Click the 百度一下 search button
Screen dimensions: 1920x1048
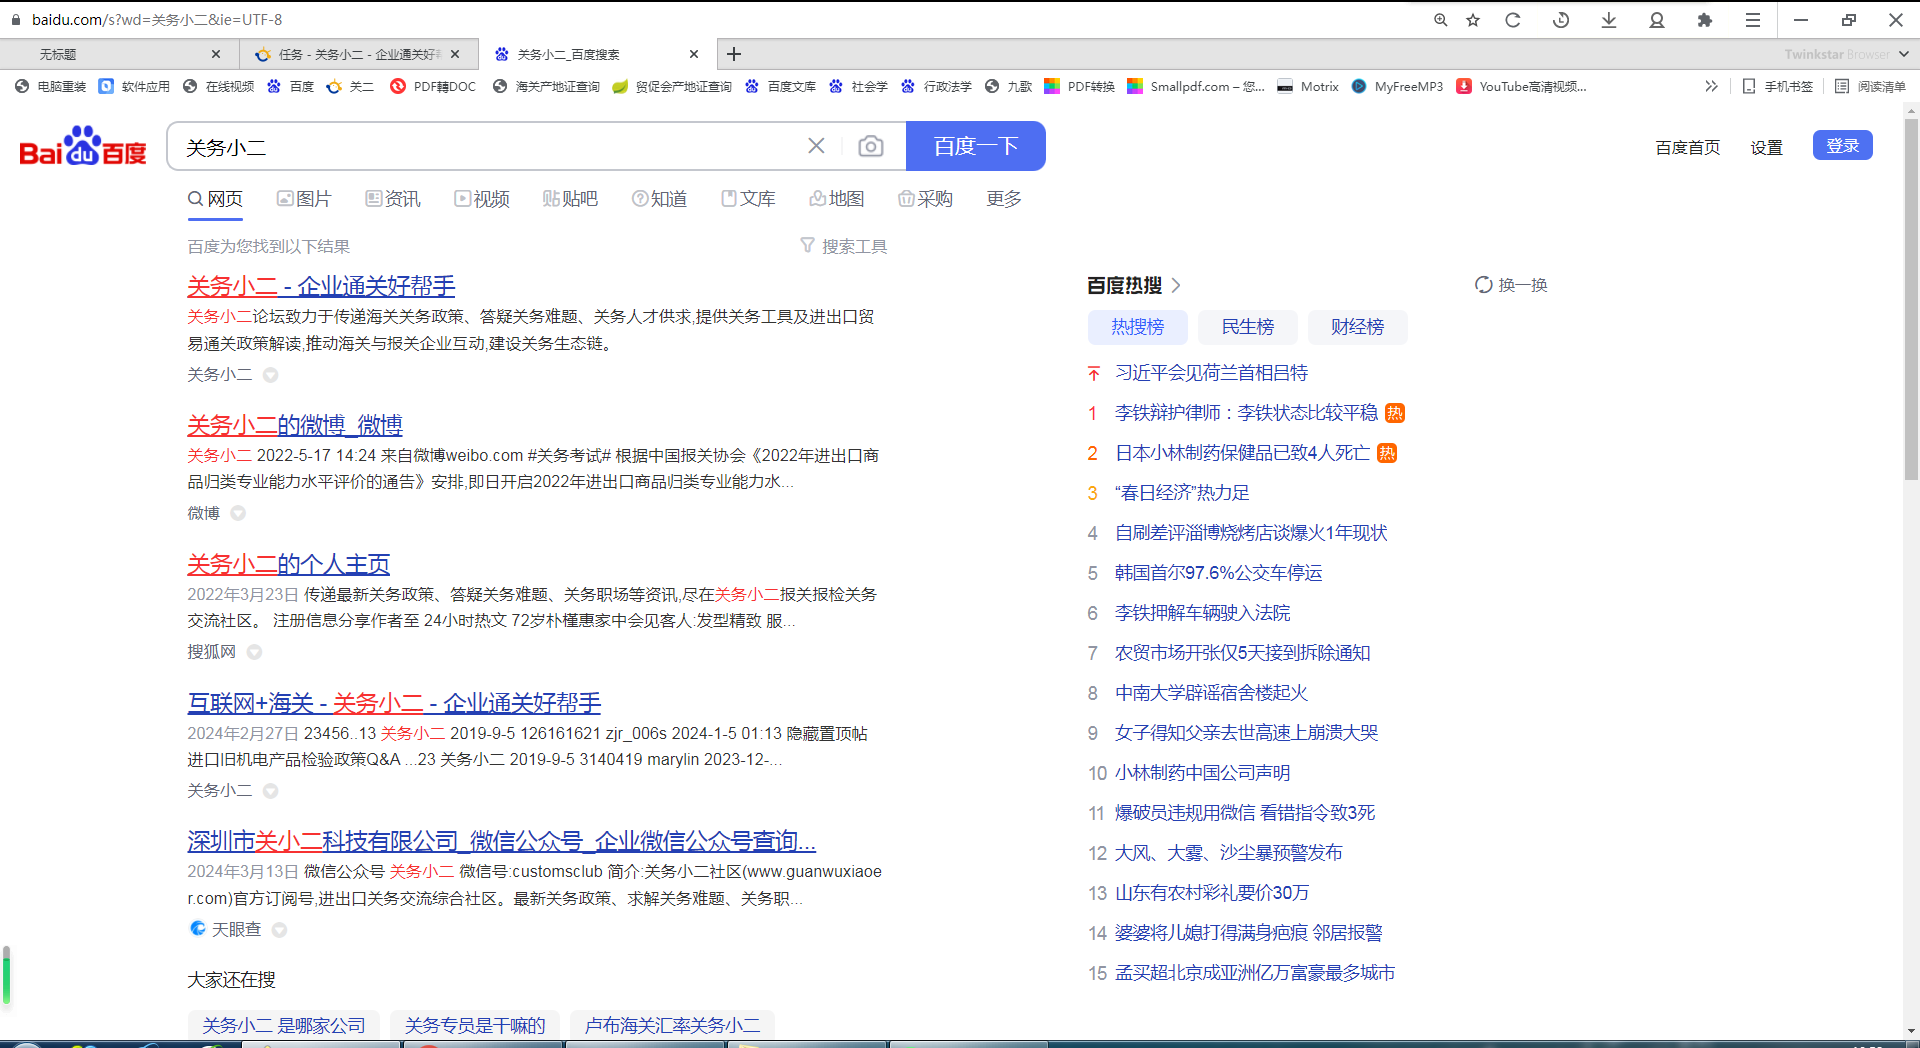pyautogui.click(x=976, y=146)
